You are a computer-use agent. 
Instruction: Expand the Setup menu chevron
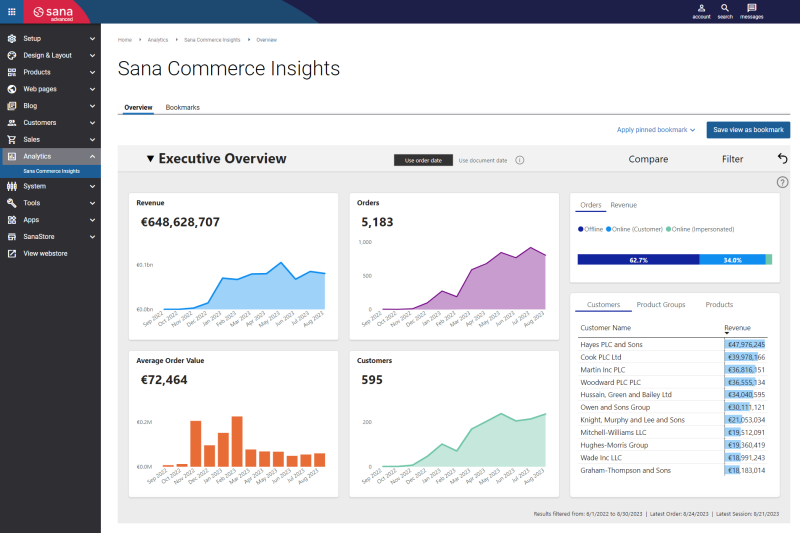point(92,38)
